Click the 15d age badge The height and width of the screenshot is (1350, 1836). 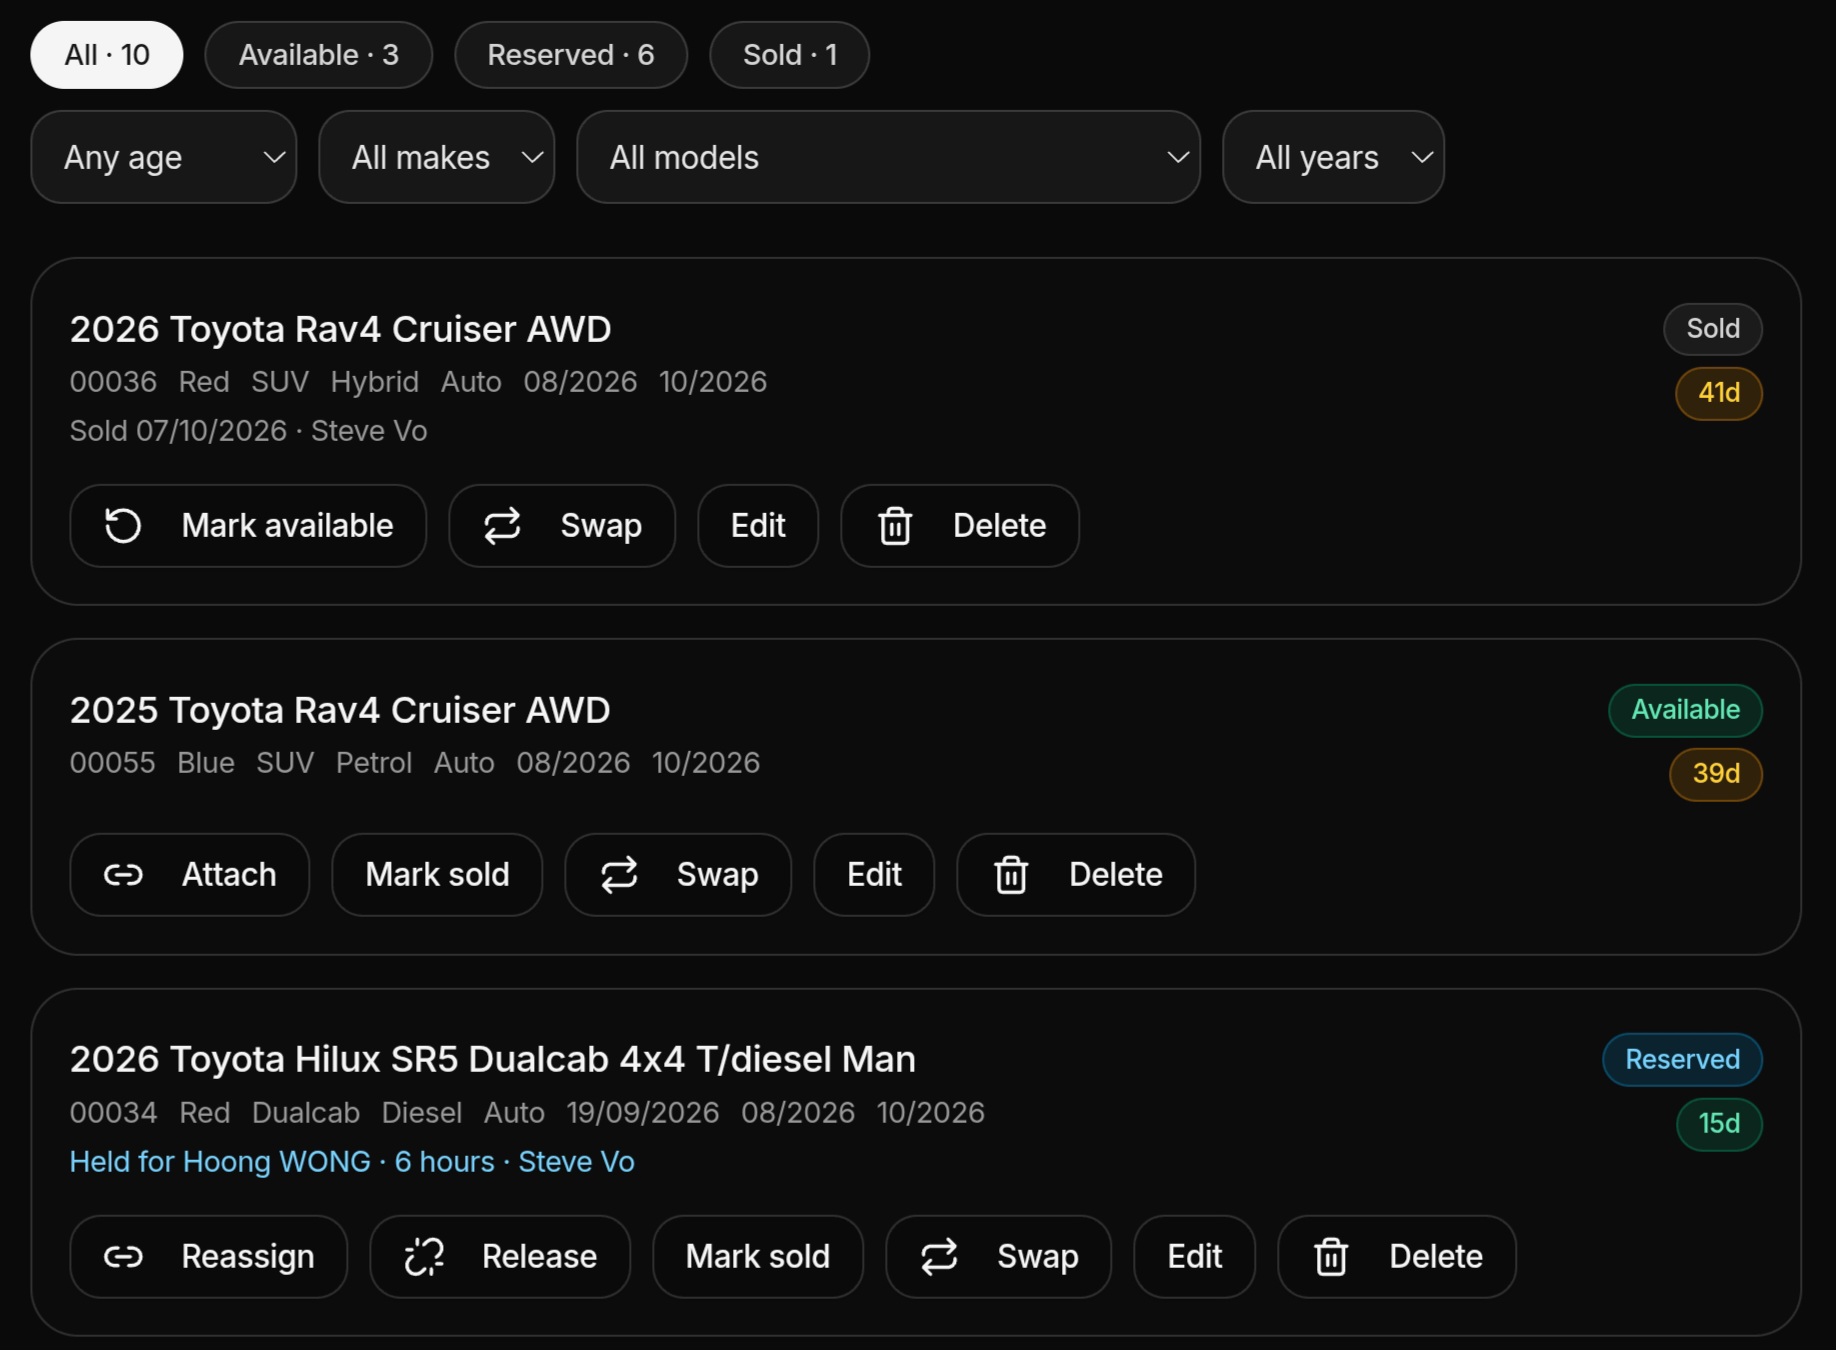(x=1719, y=1125)
